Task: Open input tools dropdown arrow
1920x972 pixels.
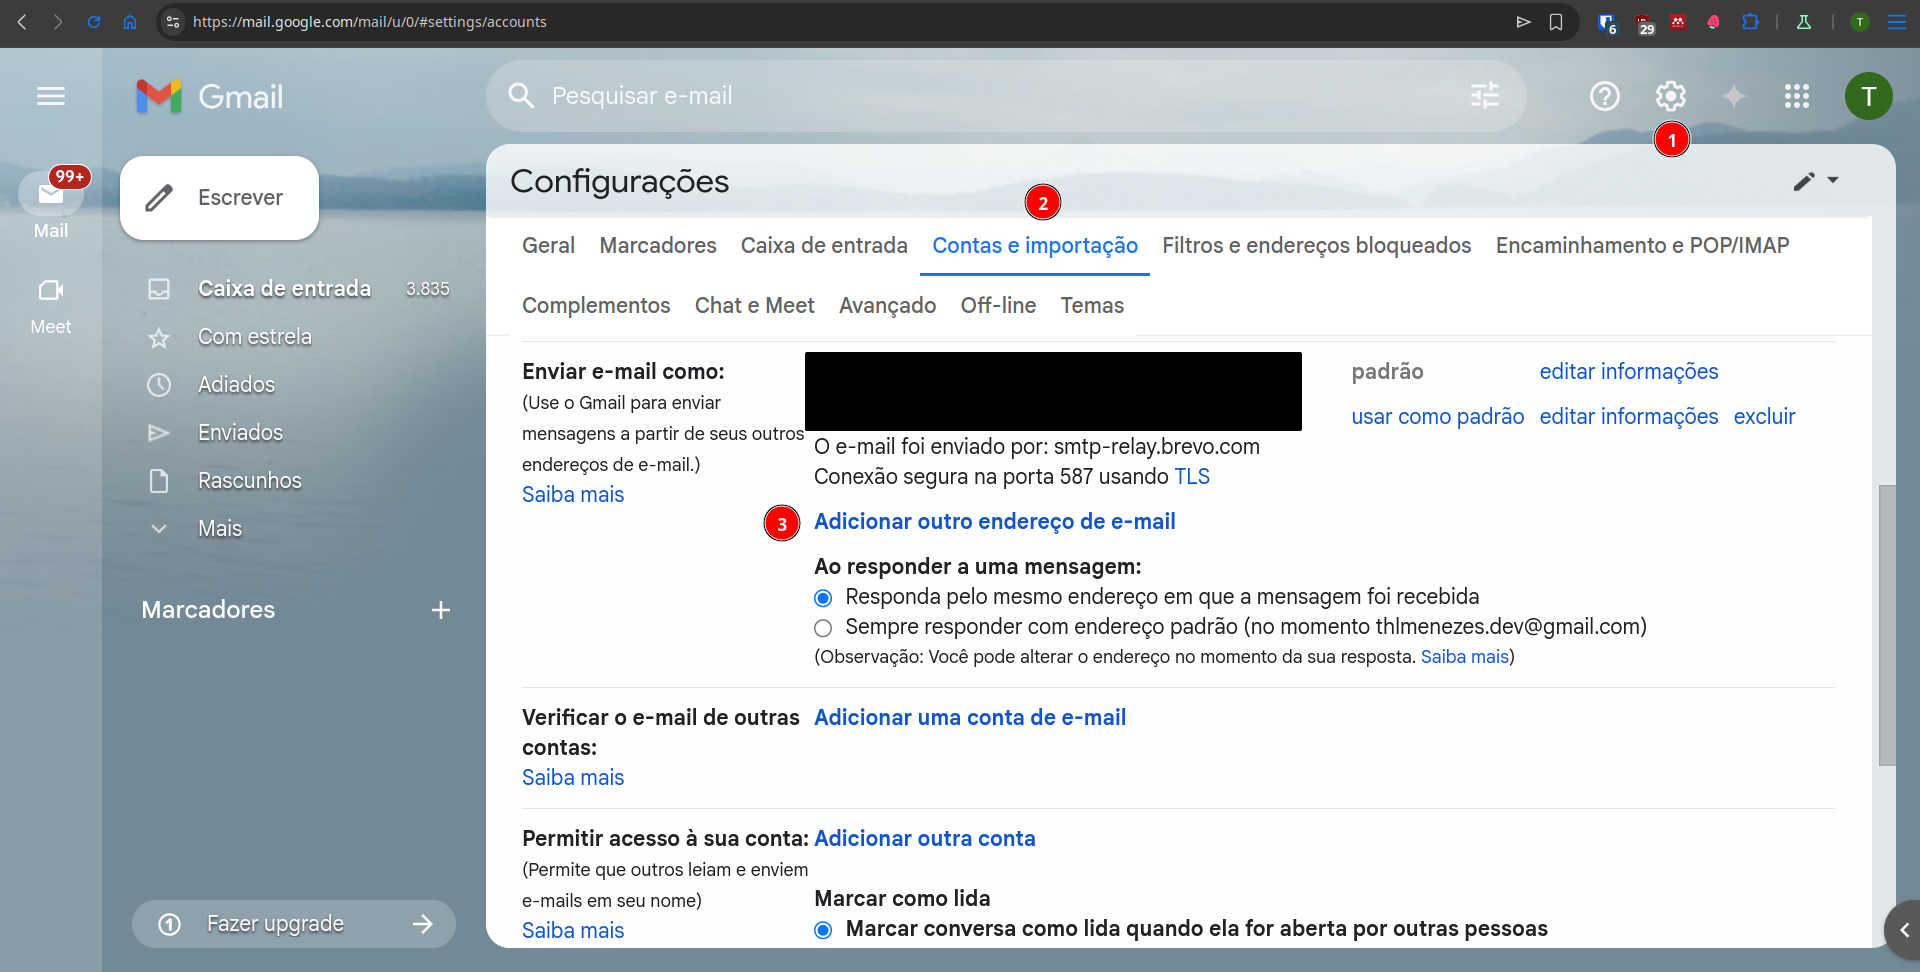Action: point(1833,180)
